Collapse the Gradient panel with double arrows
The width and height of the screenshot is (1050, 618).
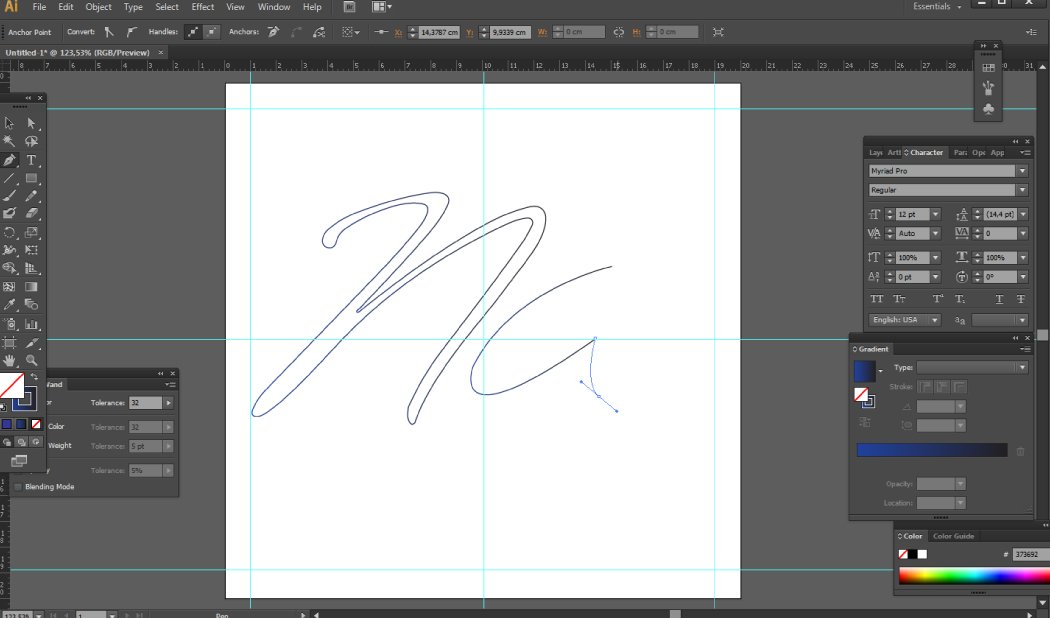(x=1015, y=338)
